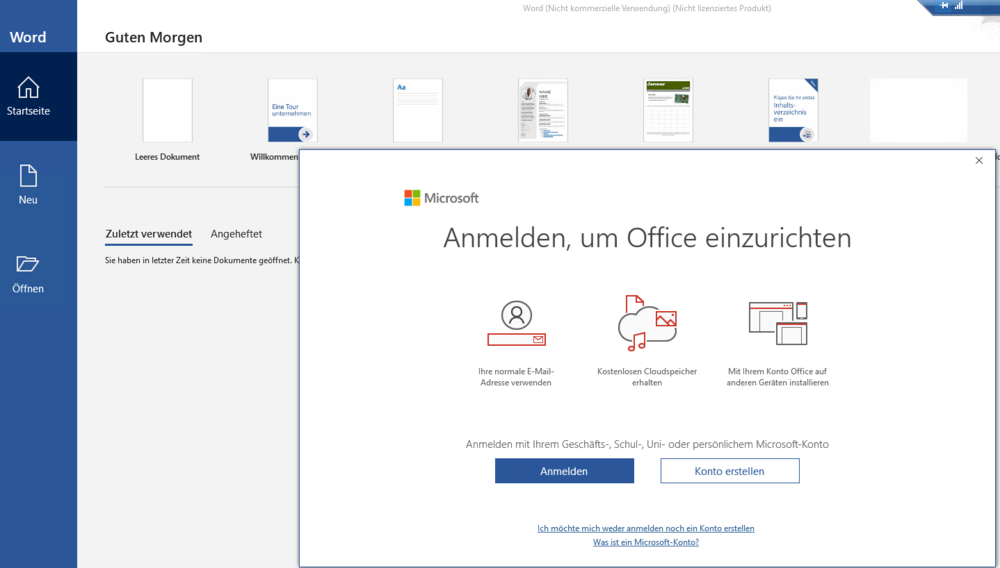Open the 'Was ist ein Microsoft-Konto?' link

coord(646,542)
